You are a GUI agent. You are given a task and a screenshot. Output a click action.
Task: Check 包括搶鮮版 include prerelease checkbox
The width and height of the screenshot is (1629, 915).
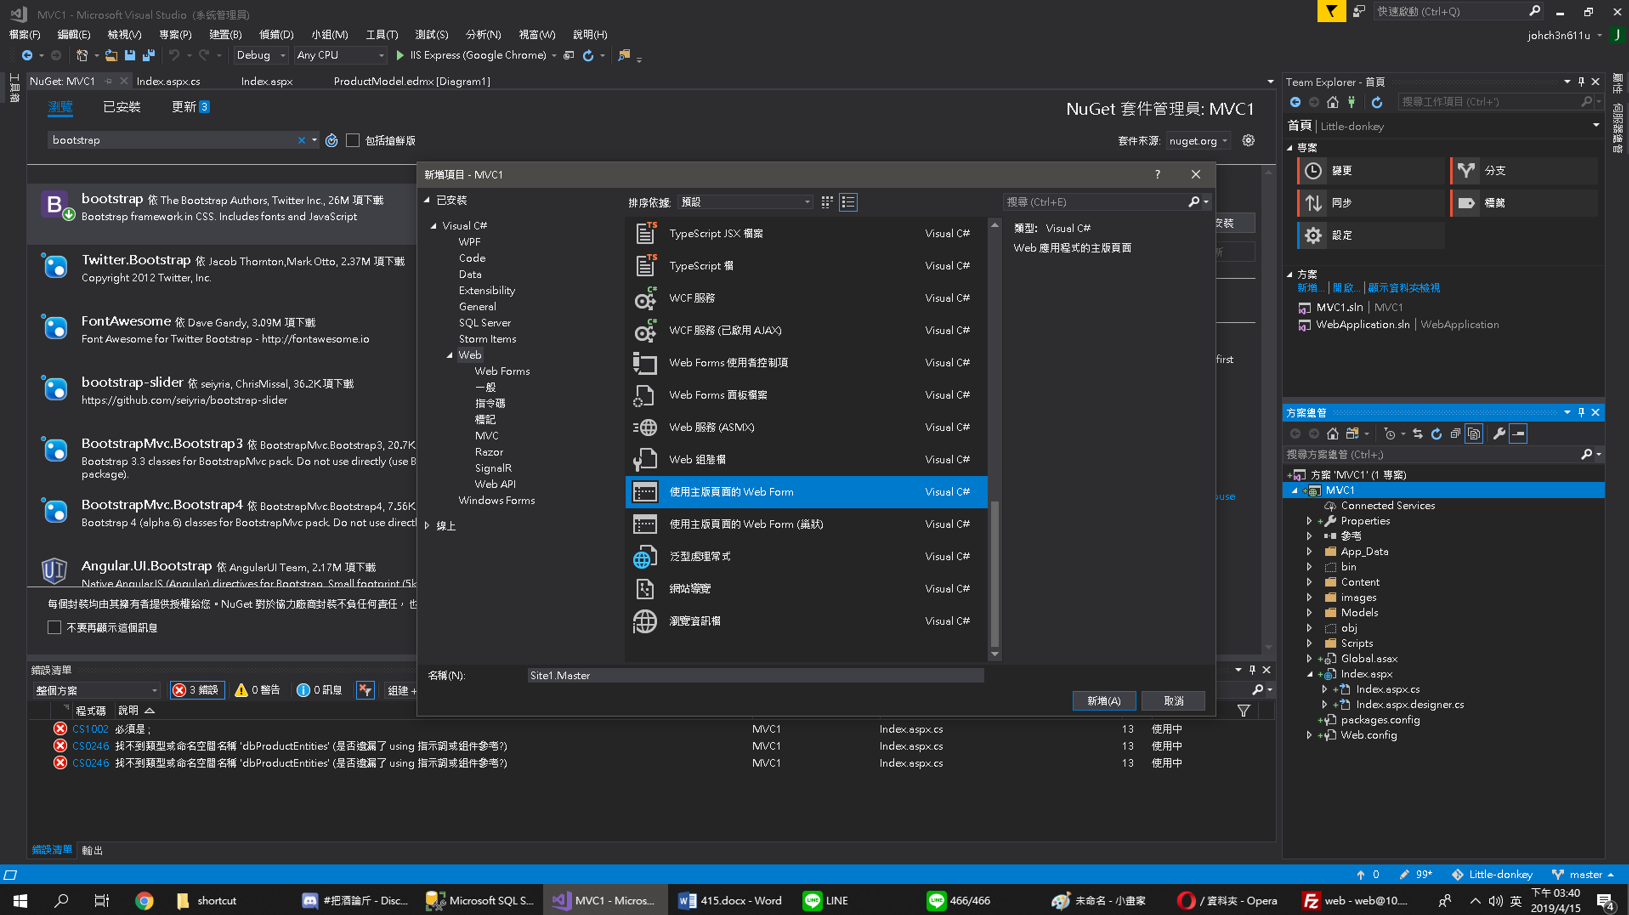pyautogui.click(x=353, y=141)
